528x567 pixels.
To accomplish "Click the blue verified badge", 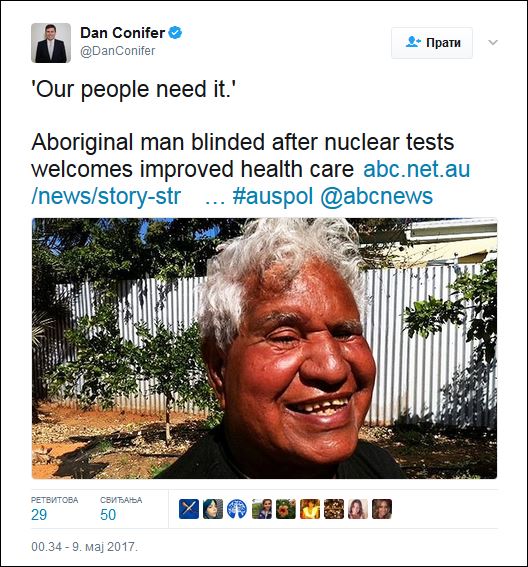I will 175,33.
